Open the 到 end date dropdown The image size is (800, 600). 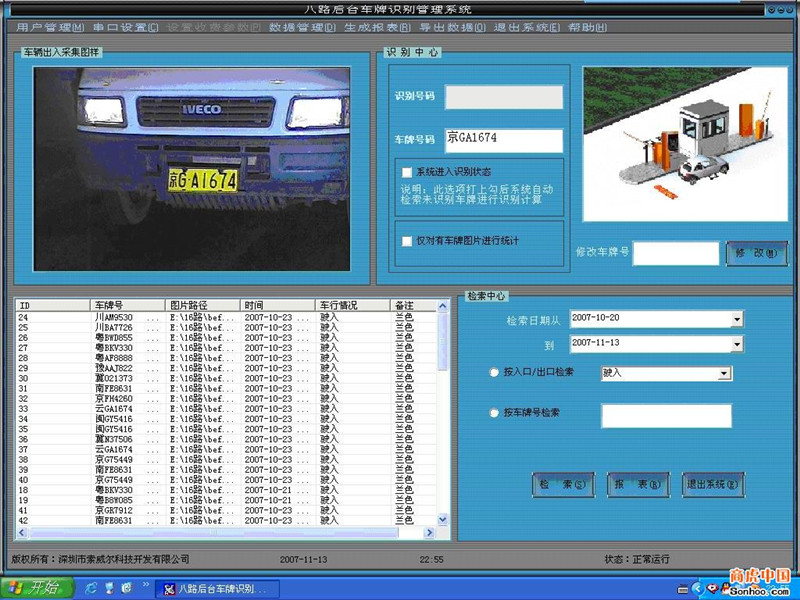coord(737,344)
